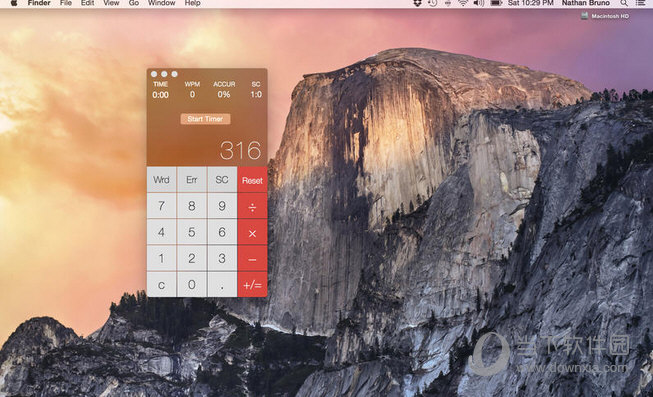Open the Wi-Fi status menu
Screen dimensions: 653x397
point(463,3)
